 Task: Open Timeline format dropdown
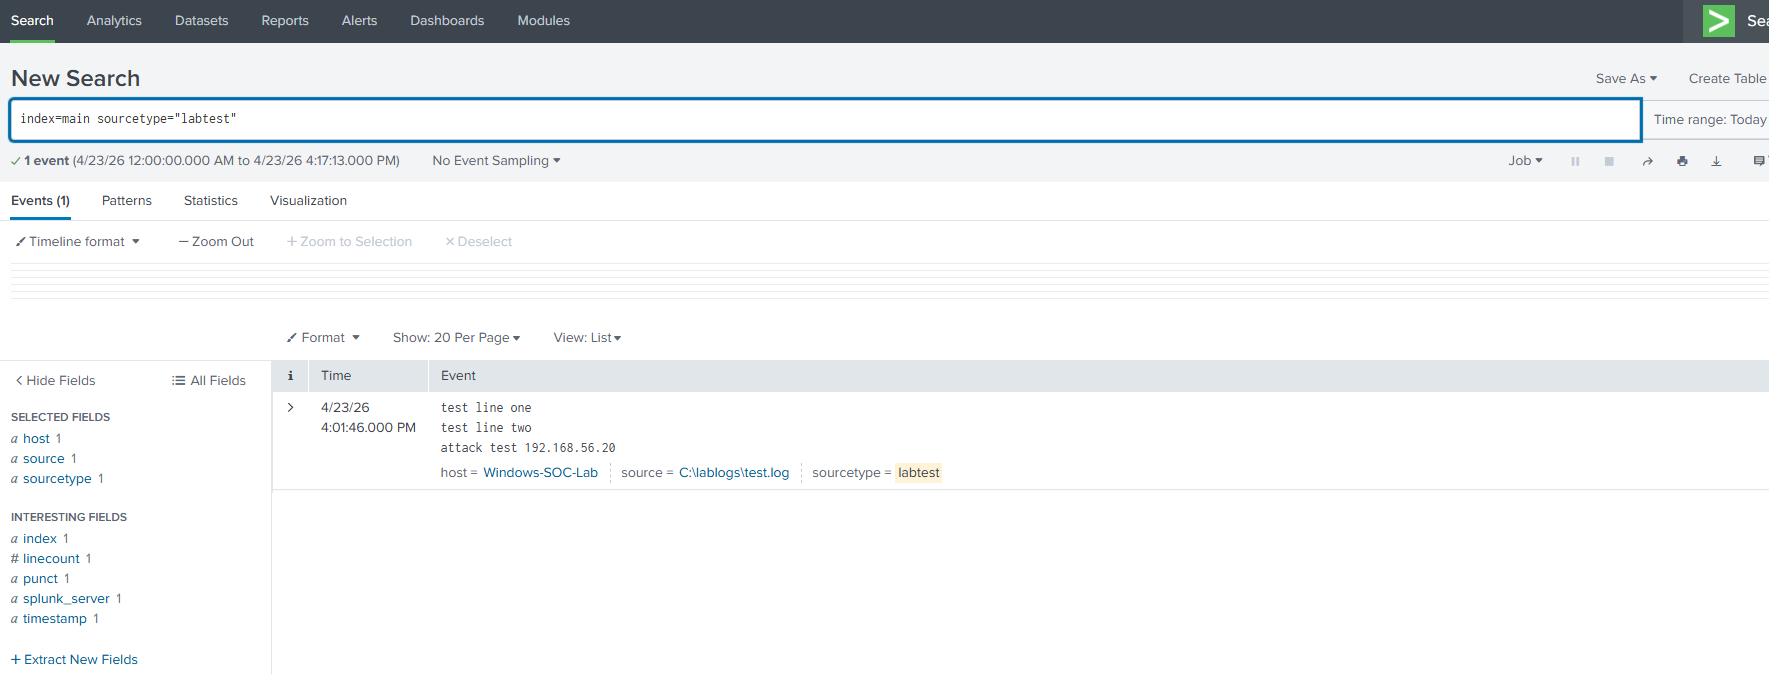click(78, 242)
